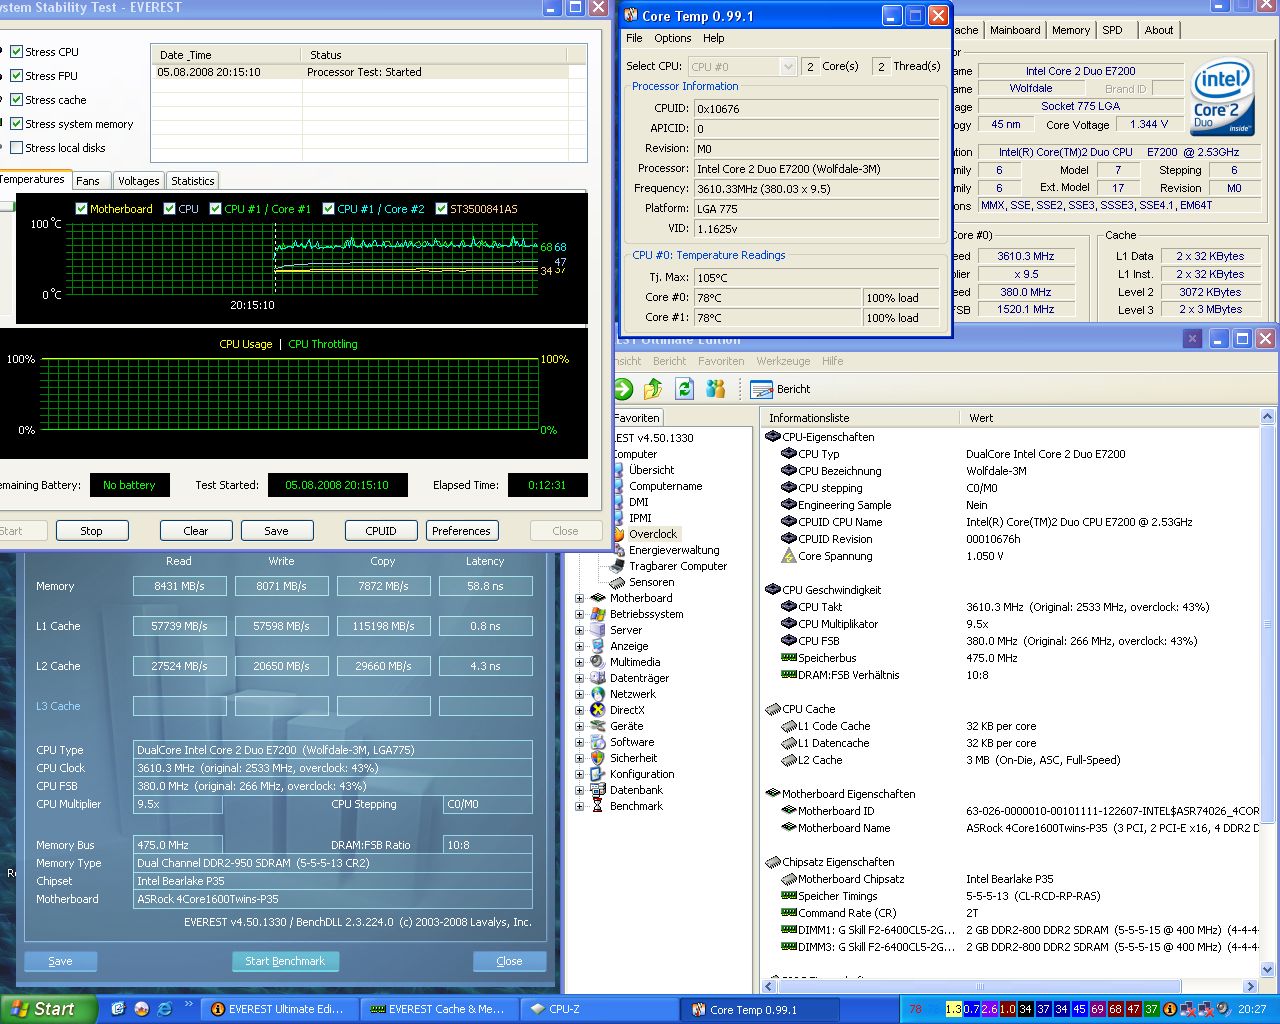Click the Software disc icon in the tree
Screen dimensions: 1280x1024
(x=598, y=742)
